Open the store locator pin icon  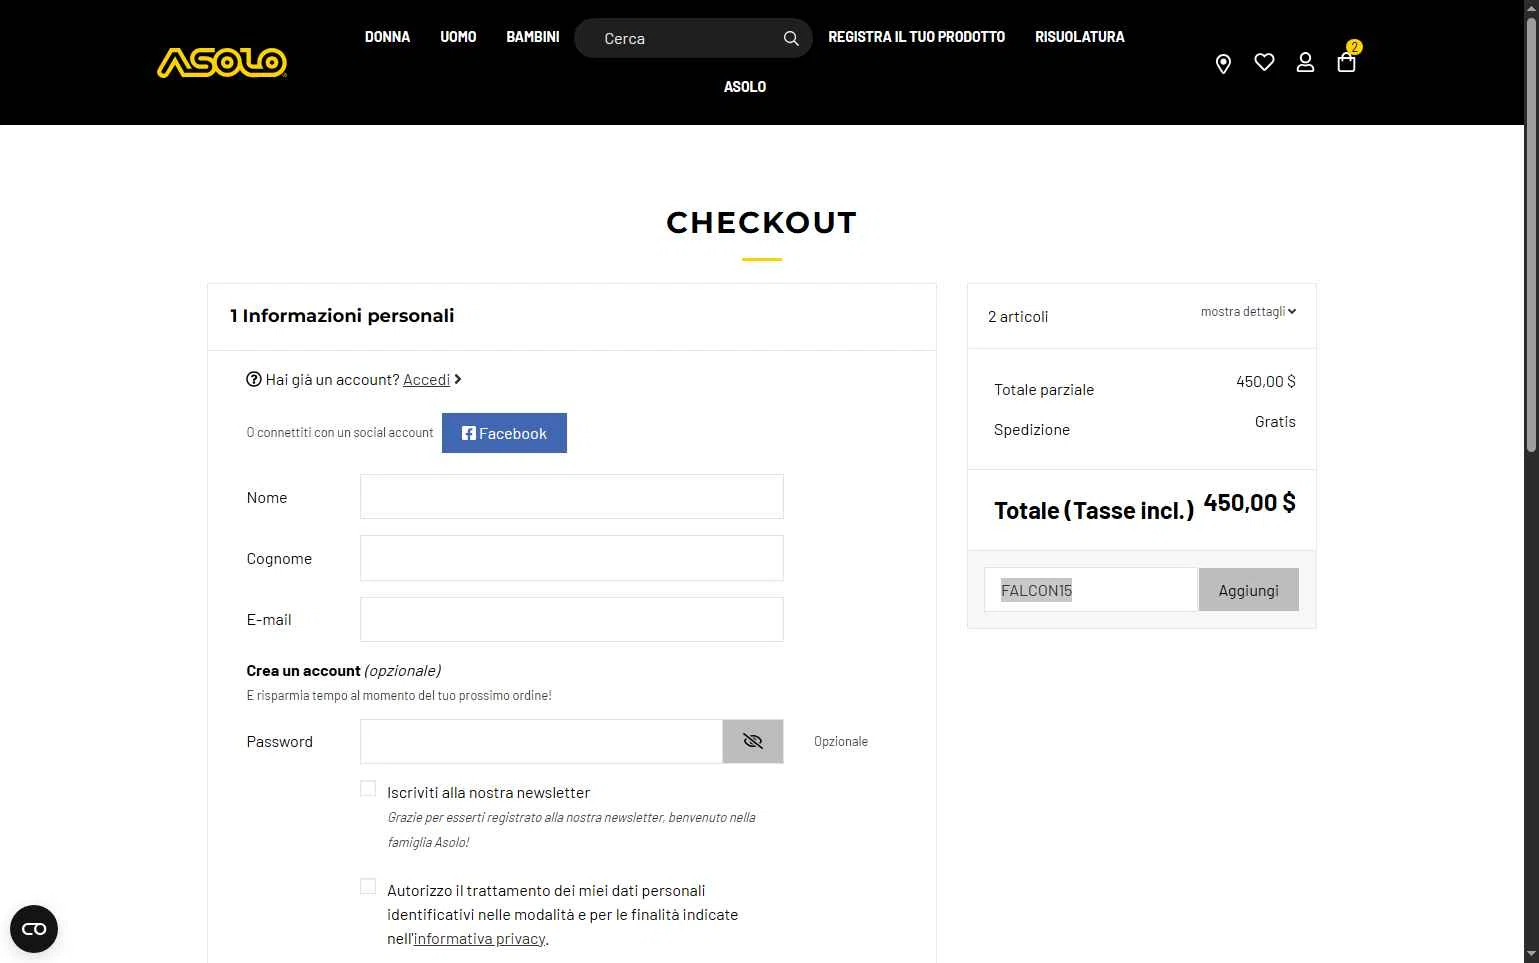[x=1223, y=64]
